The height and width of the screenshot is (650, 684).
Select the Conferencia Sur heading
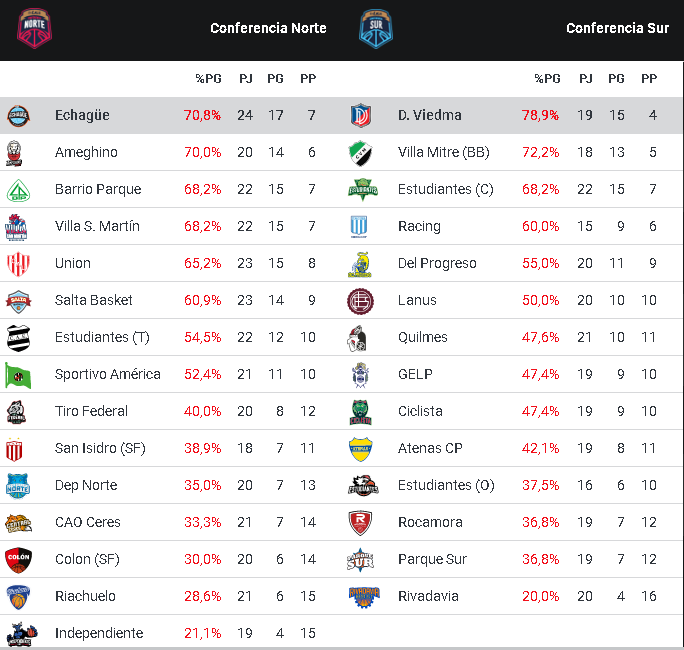click(x=617, y=28)
